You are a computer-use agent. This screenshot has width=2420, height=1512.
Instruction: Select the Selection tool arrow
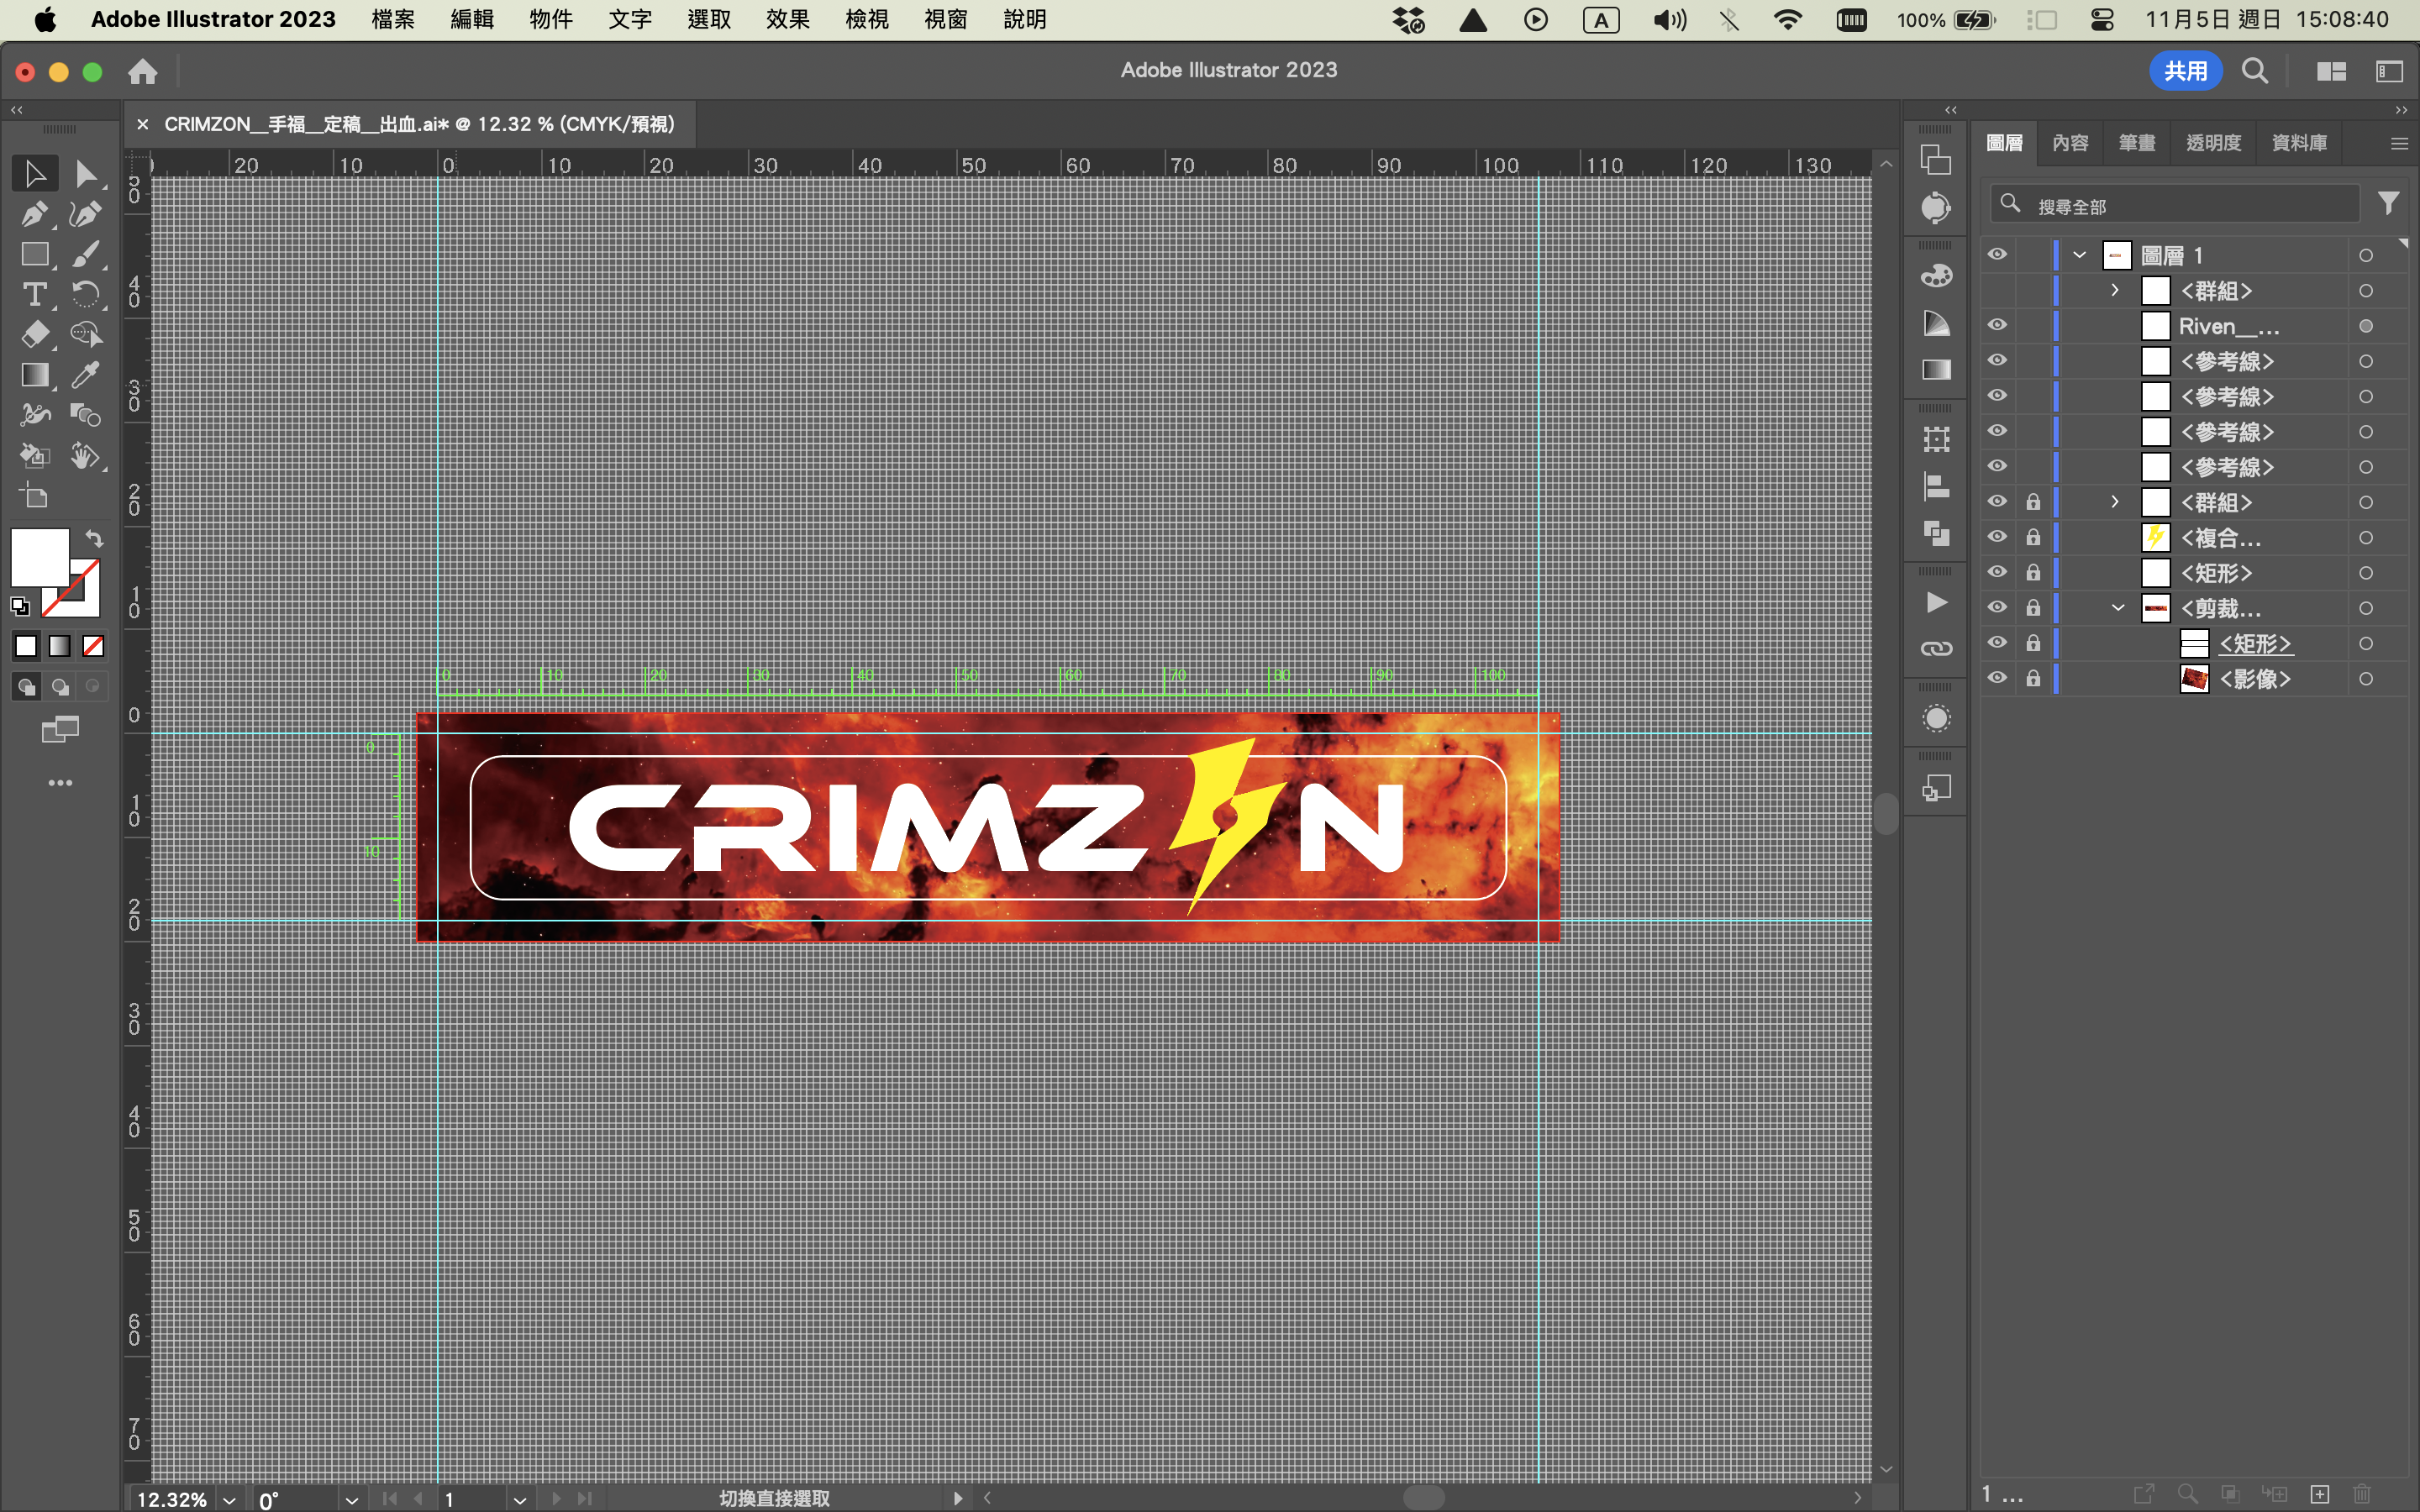click(35, 173)
